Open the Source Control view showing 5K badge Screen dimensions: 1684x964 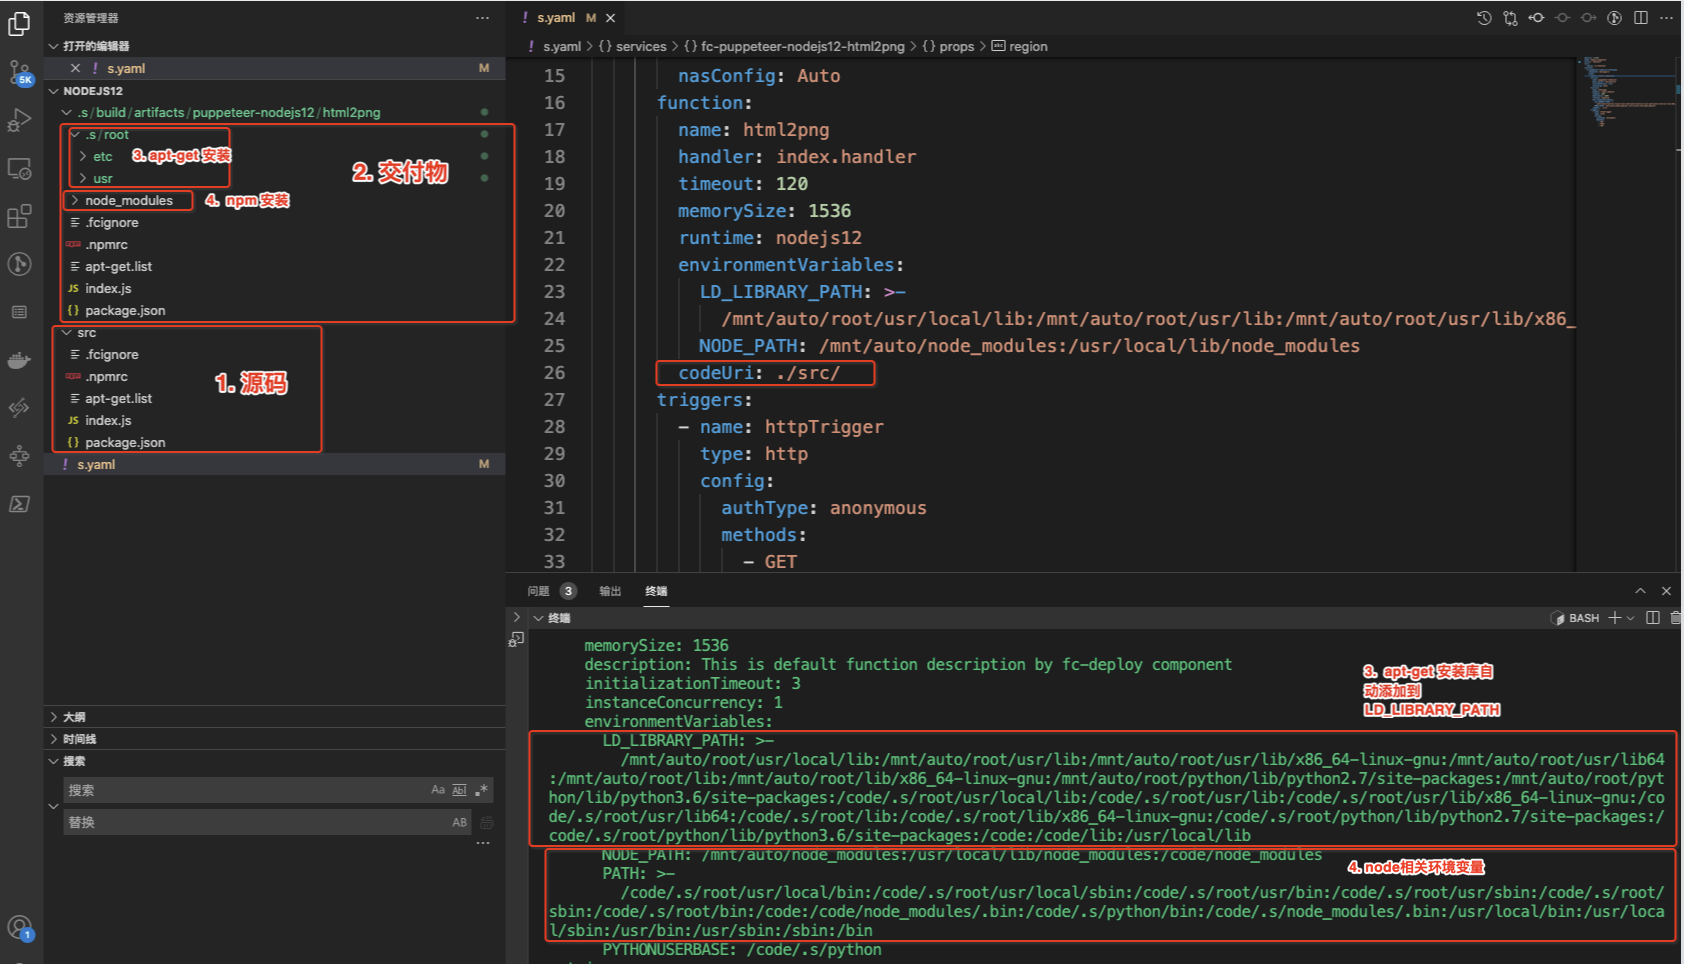pos(19,71)
